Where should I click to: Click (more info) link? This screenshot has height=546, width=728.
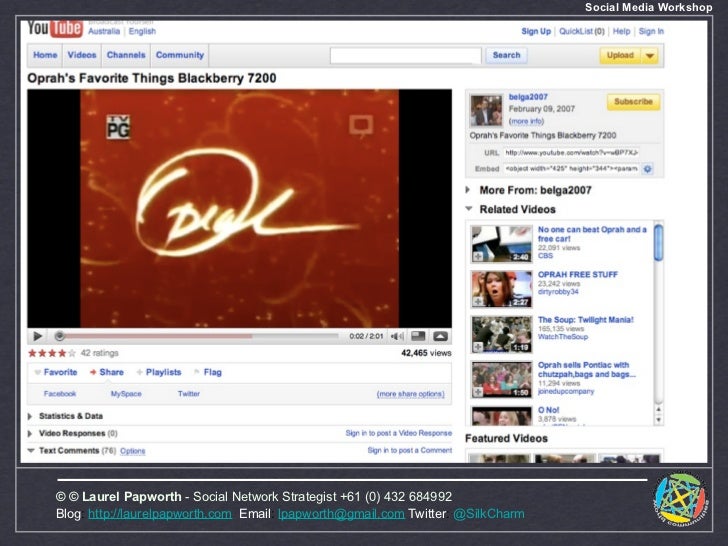(526, 122)
